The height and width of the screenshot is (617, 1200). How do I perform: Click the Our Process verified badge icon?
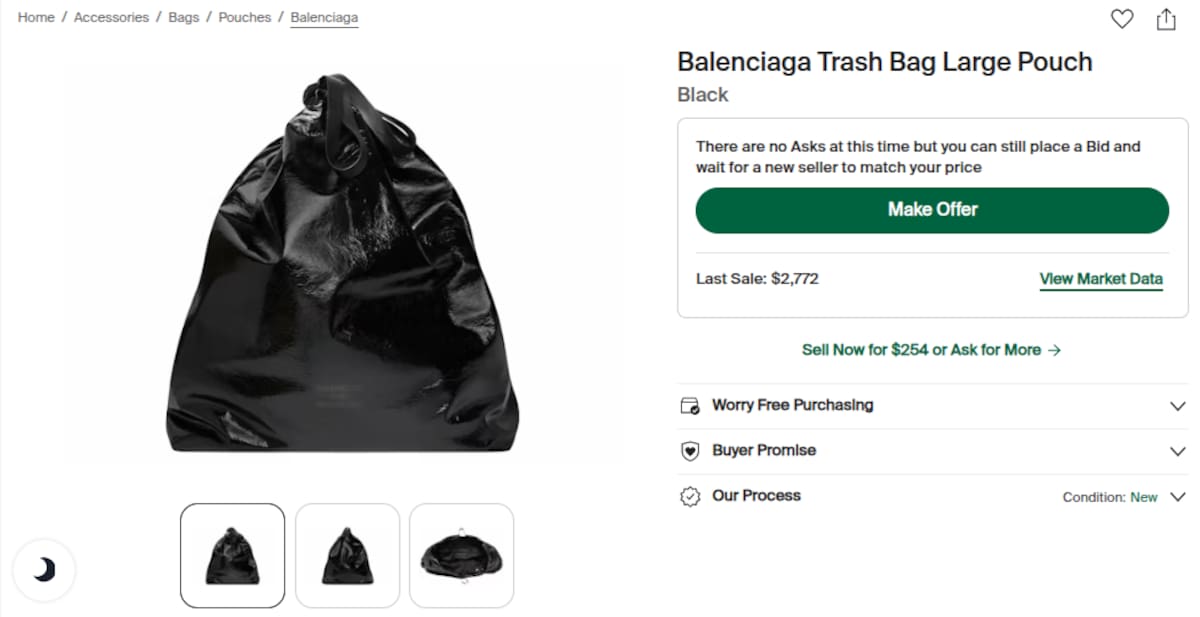point(689,496)
